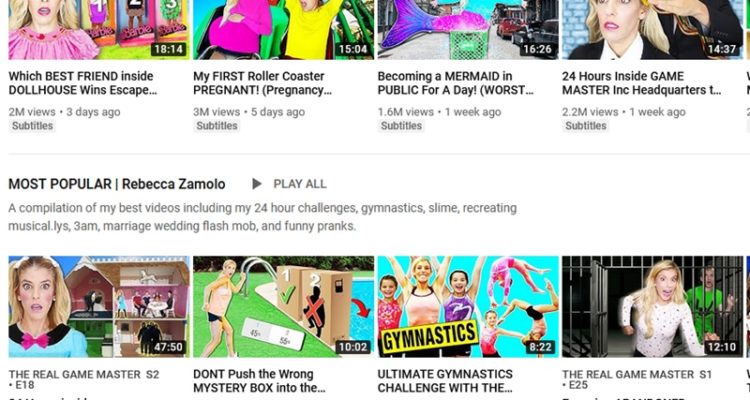Click title 'Which BEST FRIEND inside DOLLHOUSE'
The height and width of the screenshot is (400, 750).
pos(83,83)
